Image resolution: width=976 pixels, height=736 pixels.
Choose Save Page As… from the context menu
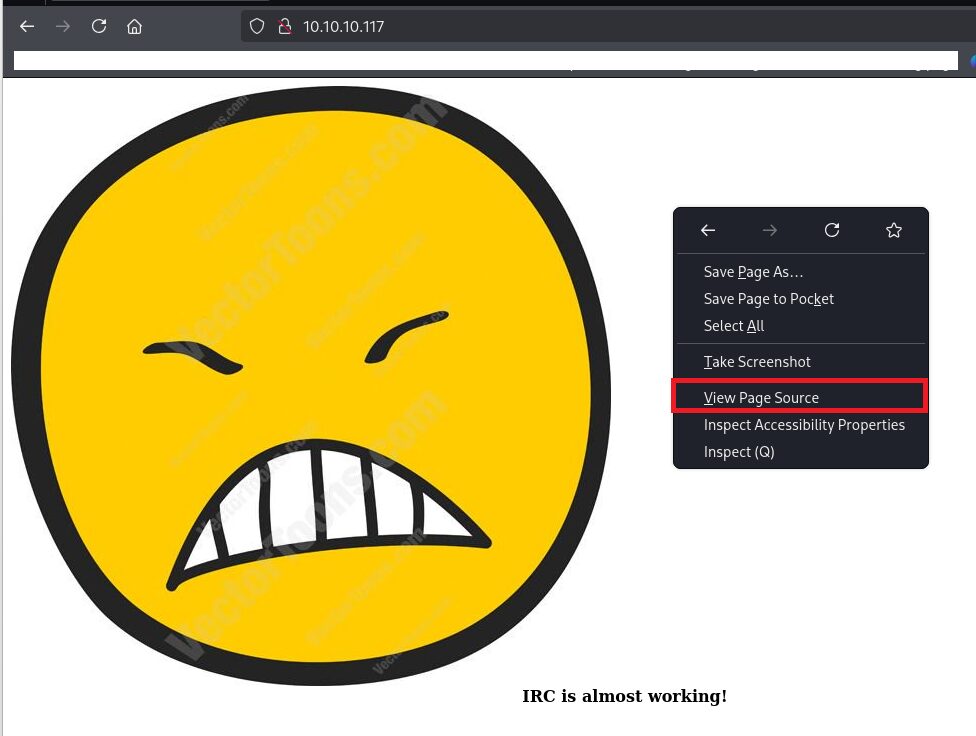tap(753, 272)
